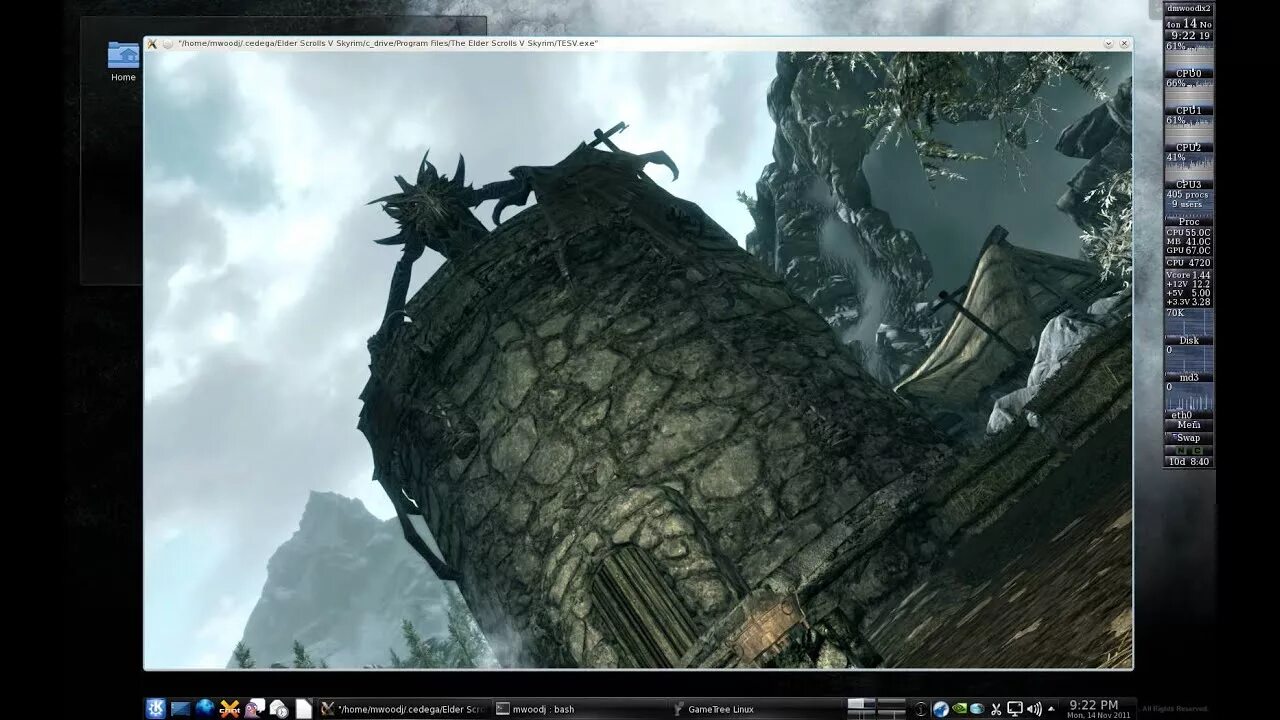The image size is (1280, 720).
Task: Minimize the Skyrim window with down arrow
Action: point(1108,44)
